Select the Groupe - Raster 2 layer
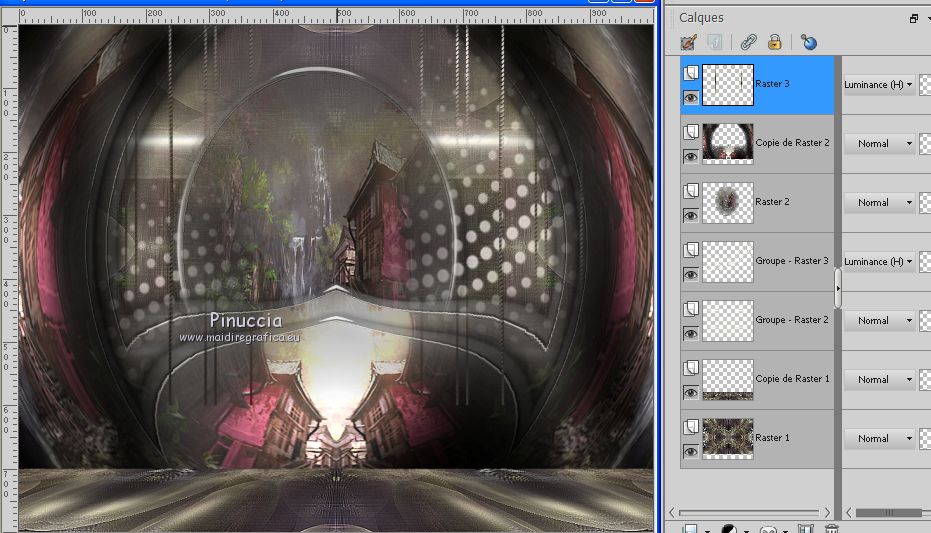Viewport: 931px width, 533px height. tap(791, 320)
